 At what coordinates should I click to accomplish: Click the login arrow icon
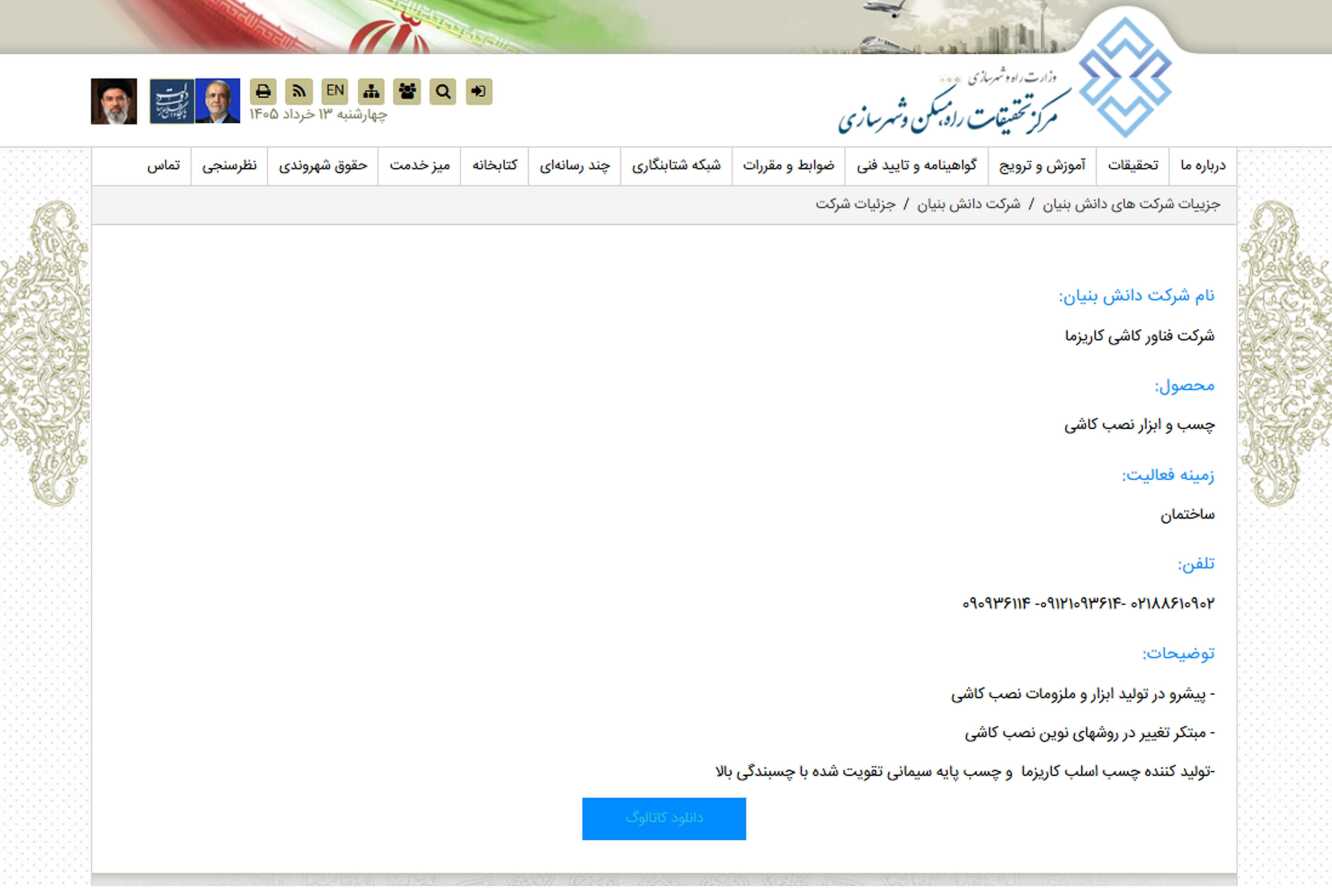pos(479,92)
